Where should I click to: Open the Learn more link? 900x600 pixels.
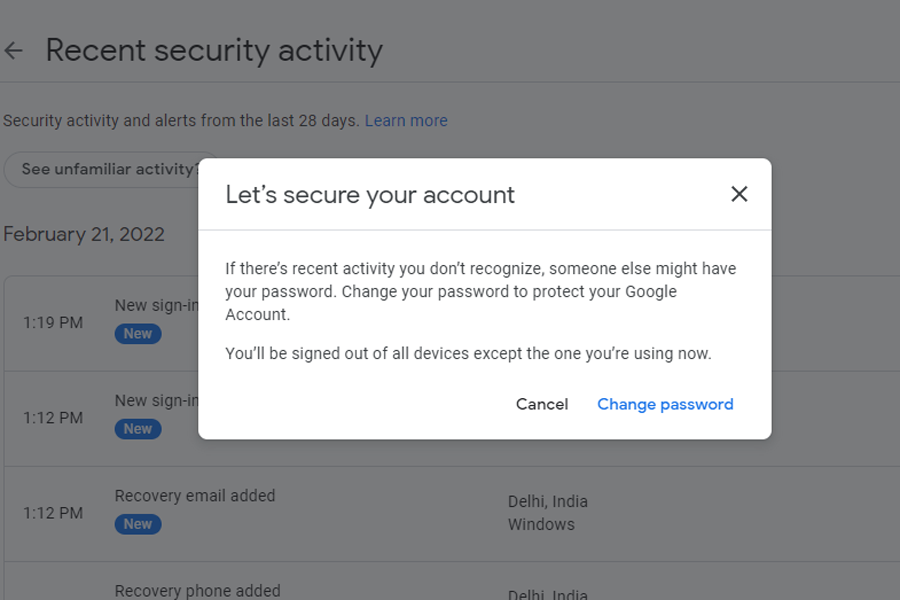tap(406, 121)
